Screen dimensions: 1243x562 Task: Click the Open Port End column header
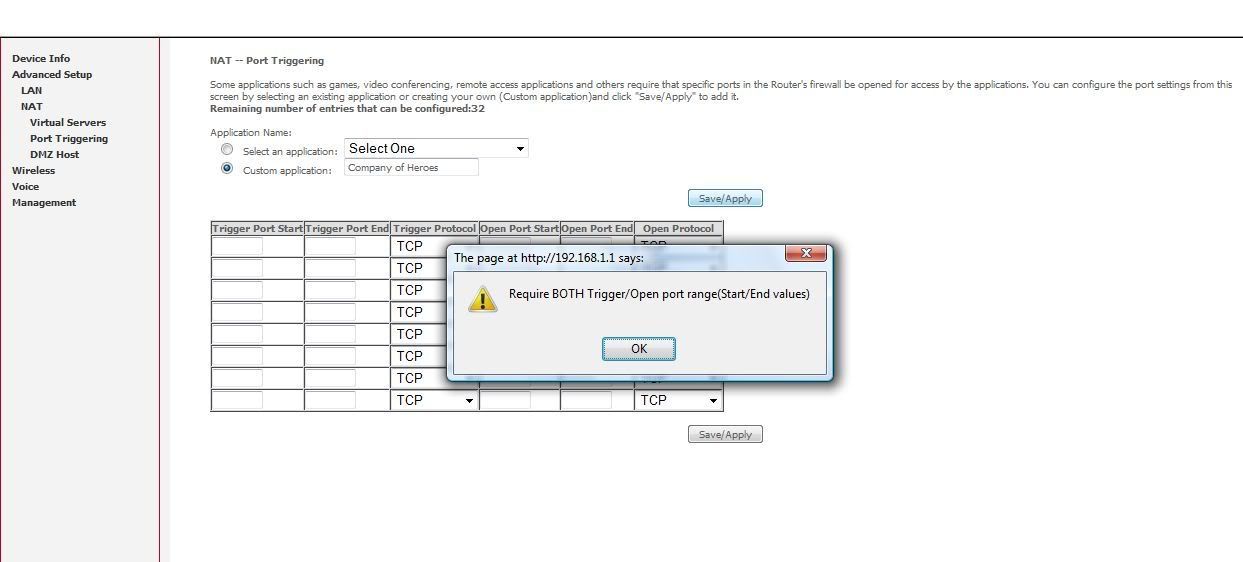click(597, 229)
